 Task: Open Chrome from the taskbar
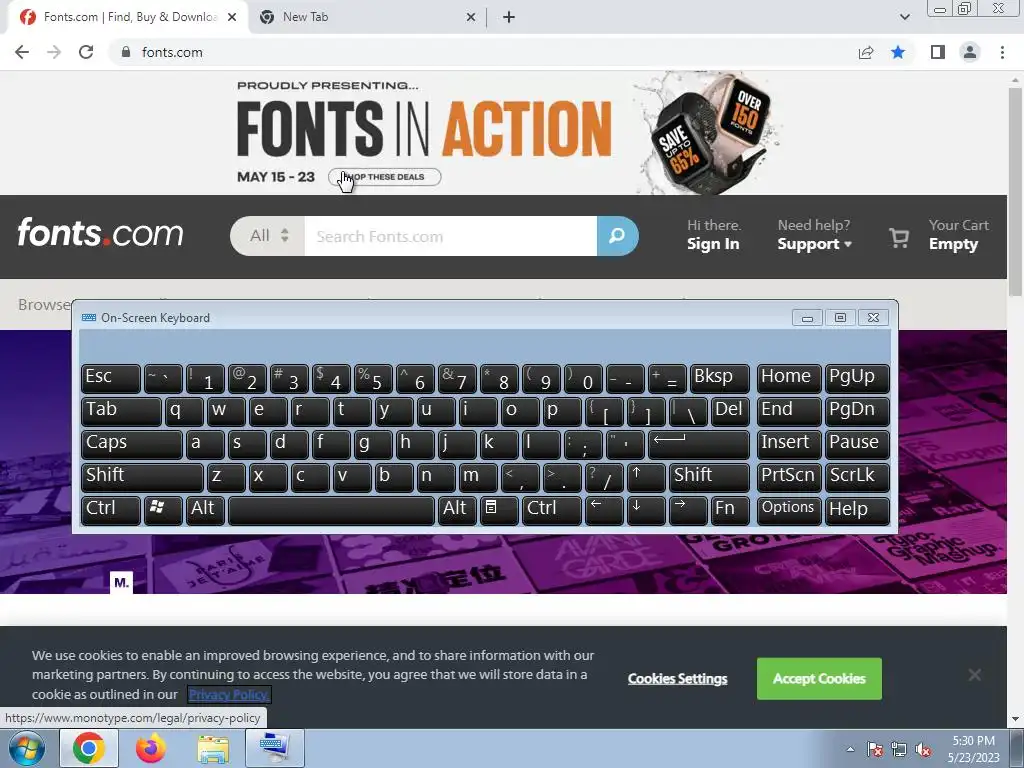[x=89, y=748]
